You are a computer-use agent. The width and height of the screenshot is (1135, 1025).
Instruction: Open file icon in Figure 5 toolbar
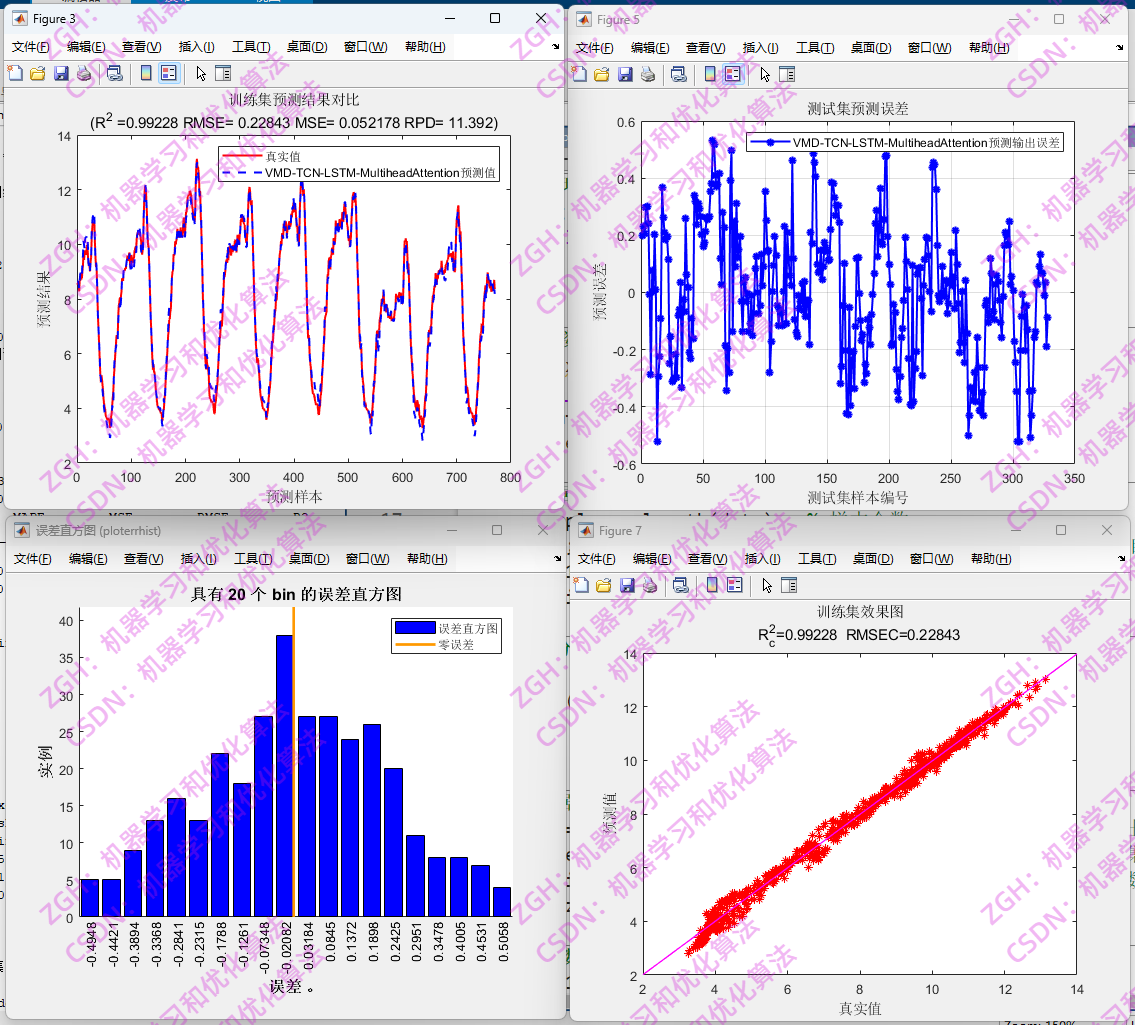tap(602, 74)
